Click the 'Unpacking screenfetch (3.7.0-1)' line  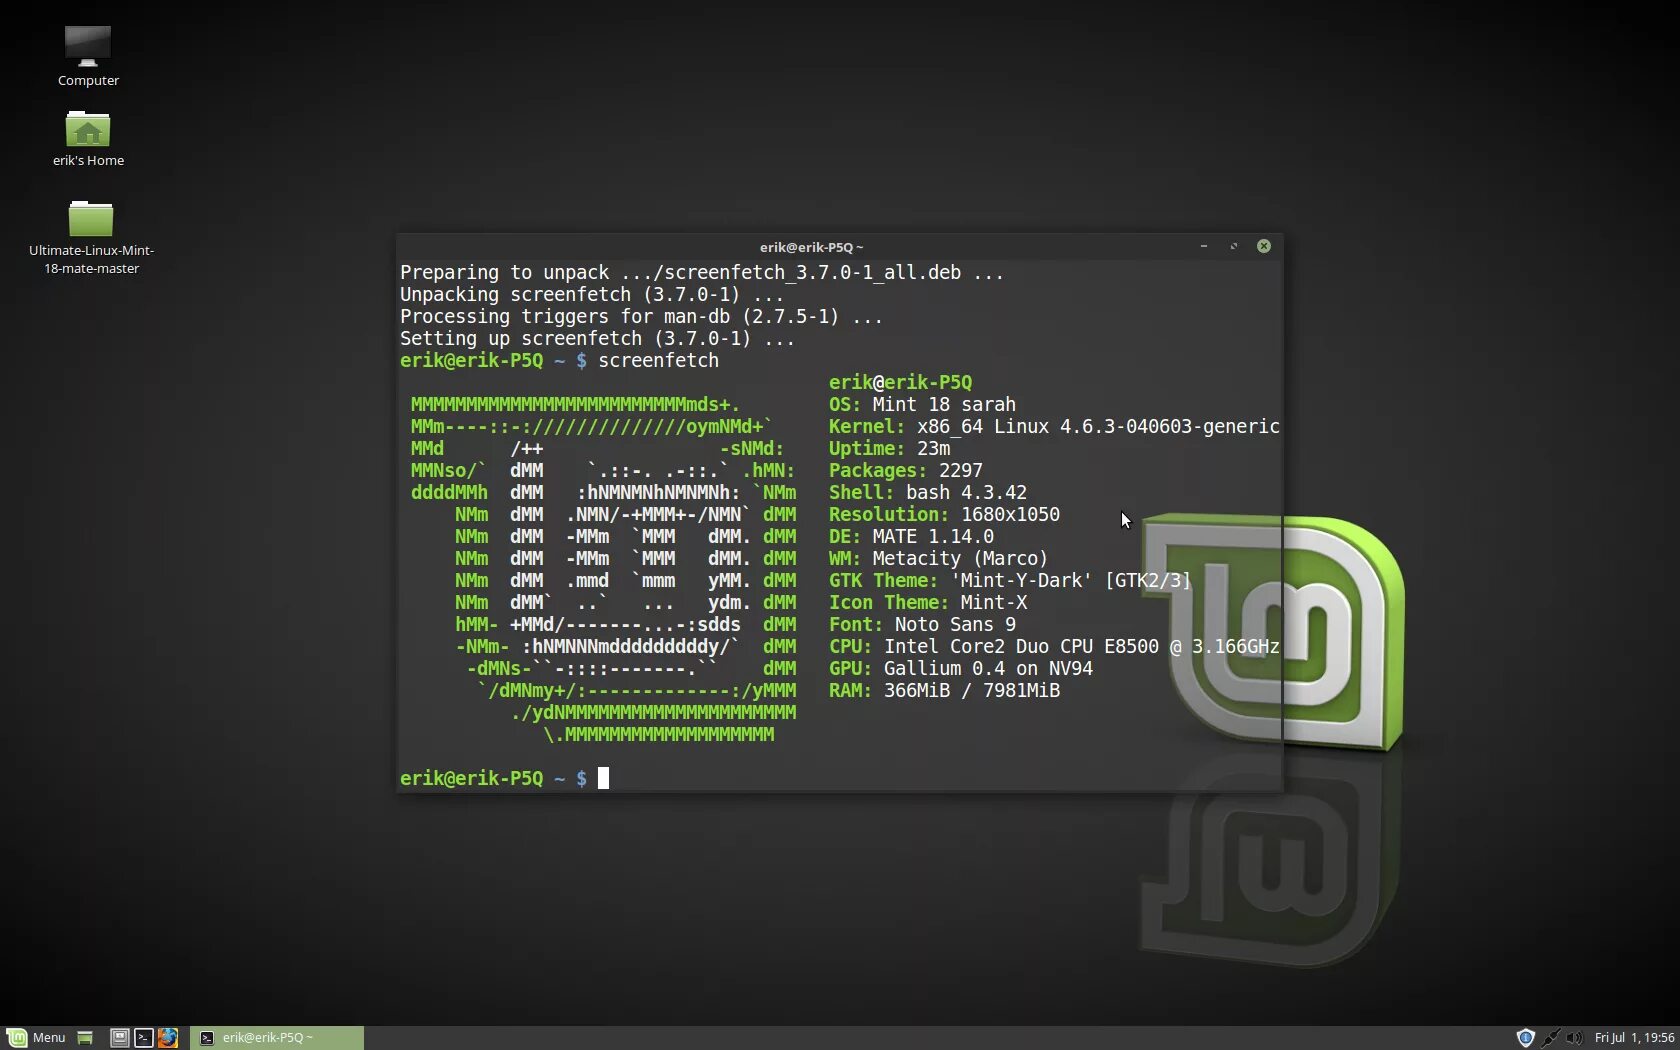click(x=592, y=294)
